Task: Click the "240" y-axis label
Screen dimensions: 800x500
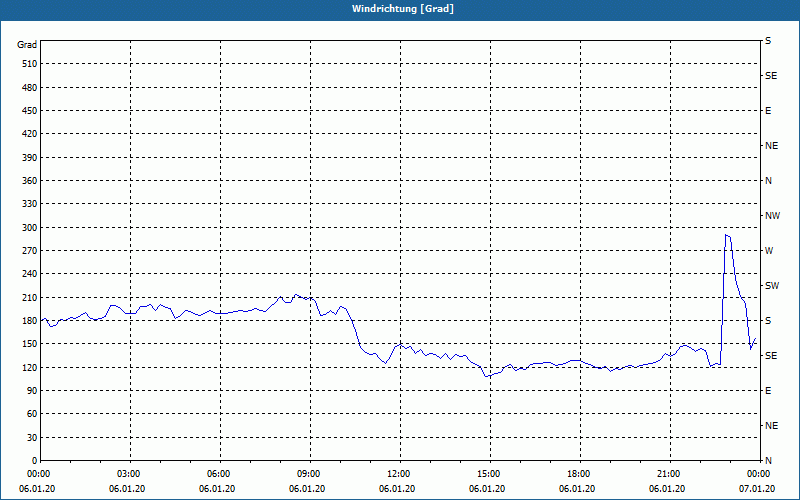Action: tap(30, 274)
